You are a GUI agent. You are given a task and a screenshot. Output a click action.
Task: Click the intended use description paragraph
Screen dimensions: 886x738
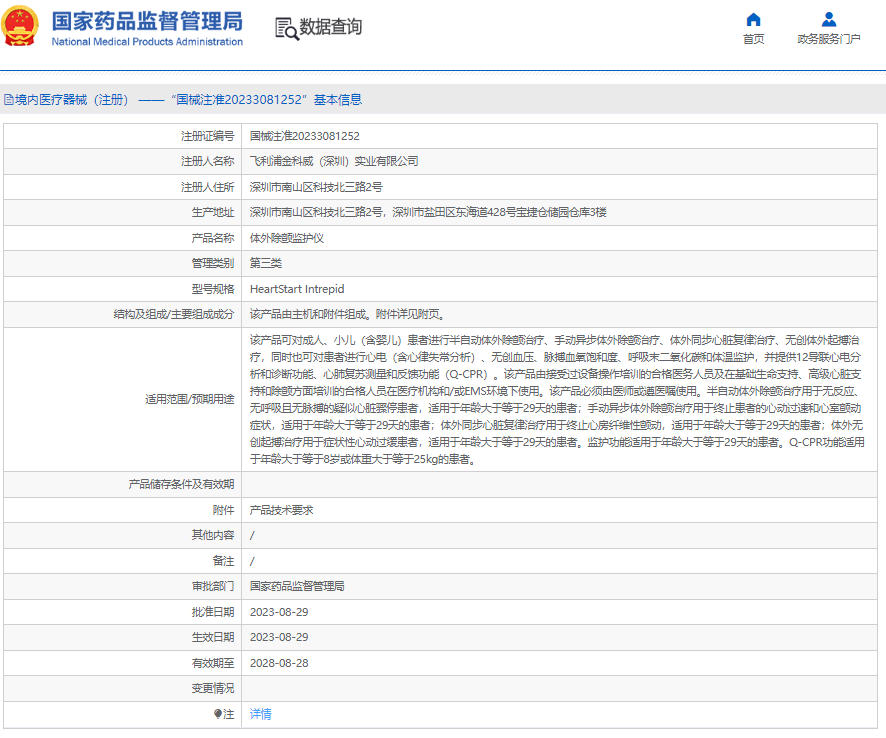click(557, 400)
